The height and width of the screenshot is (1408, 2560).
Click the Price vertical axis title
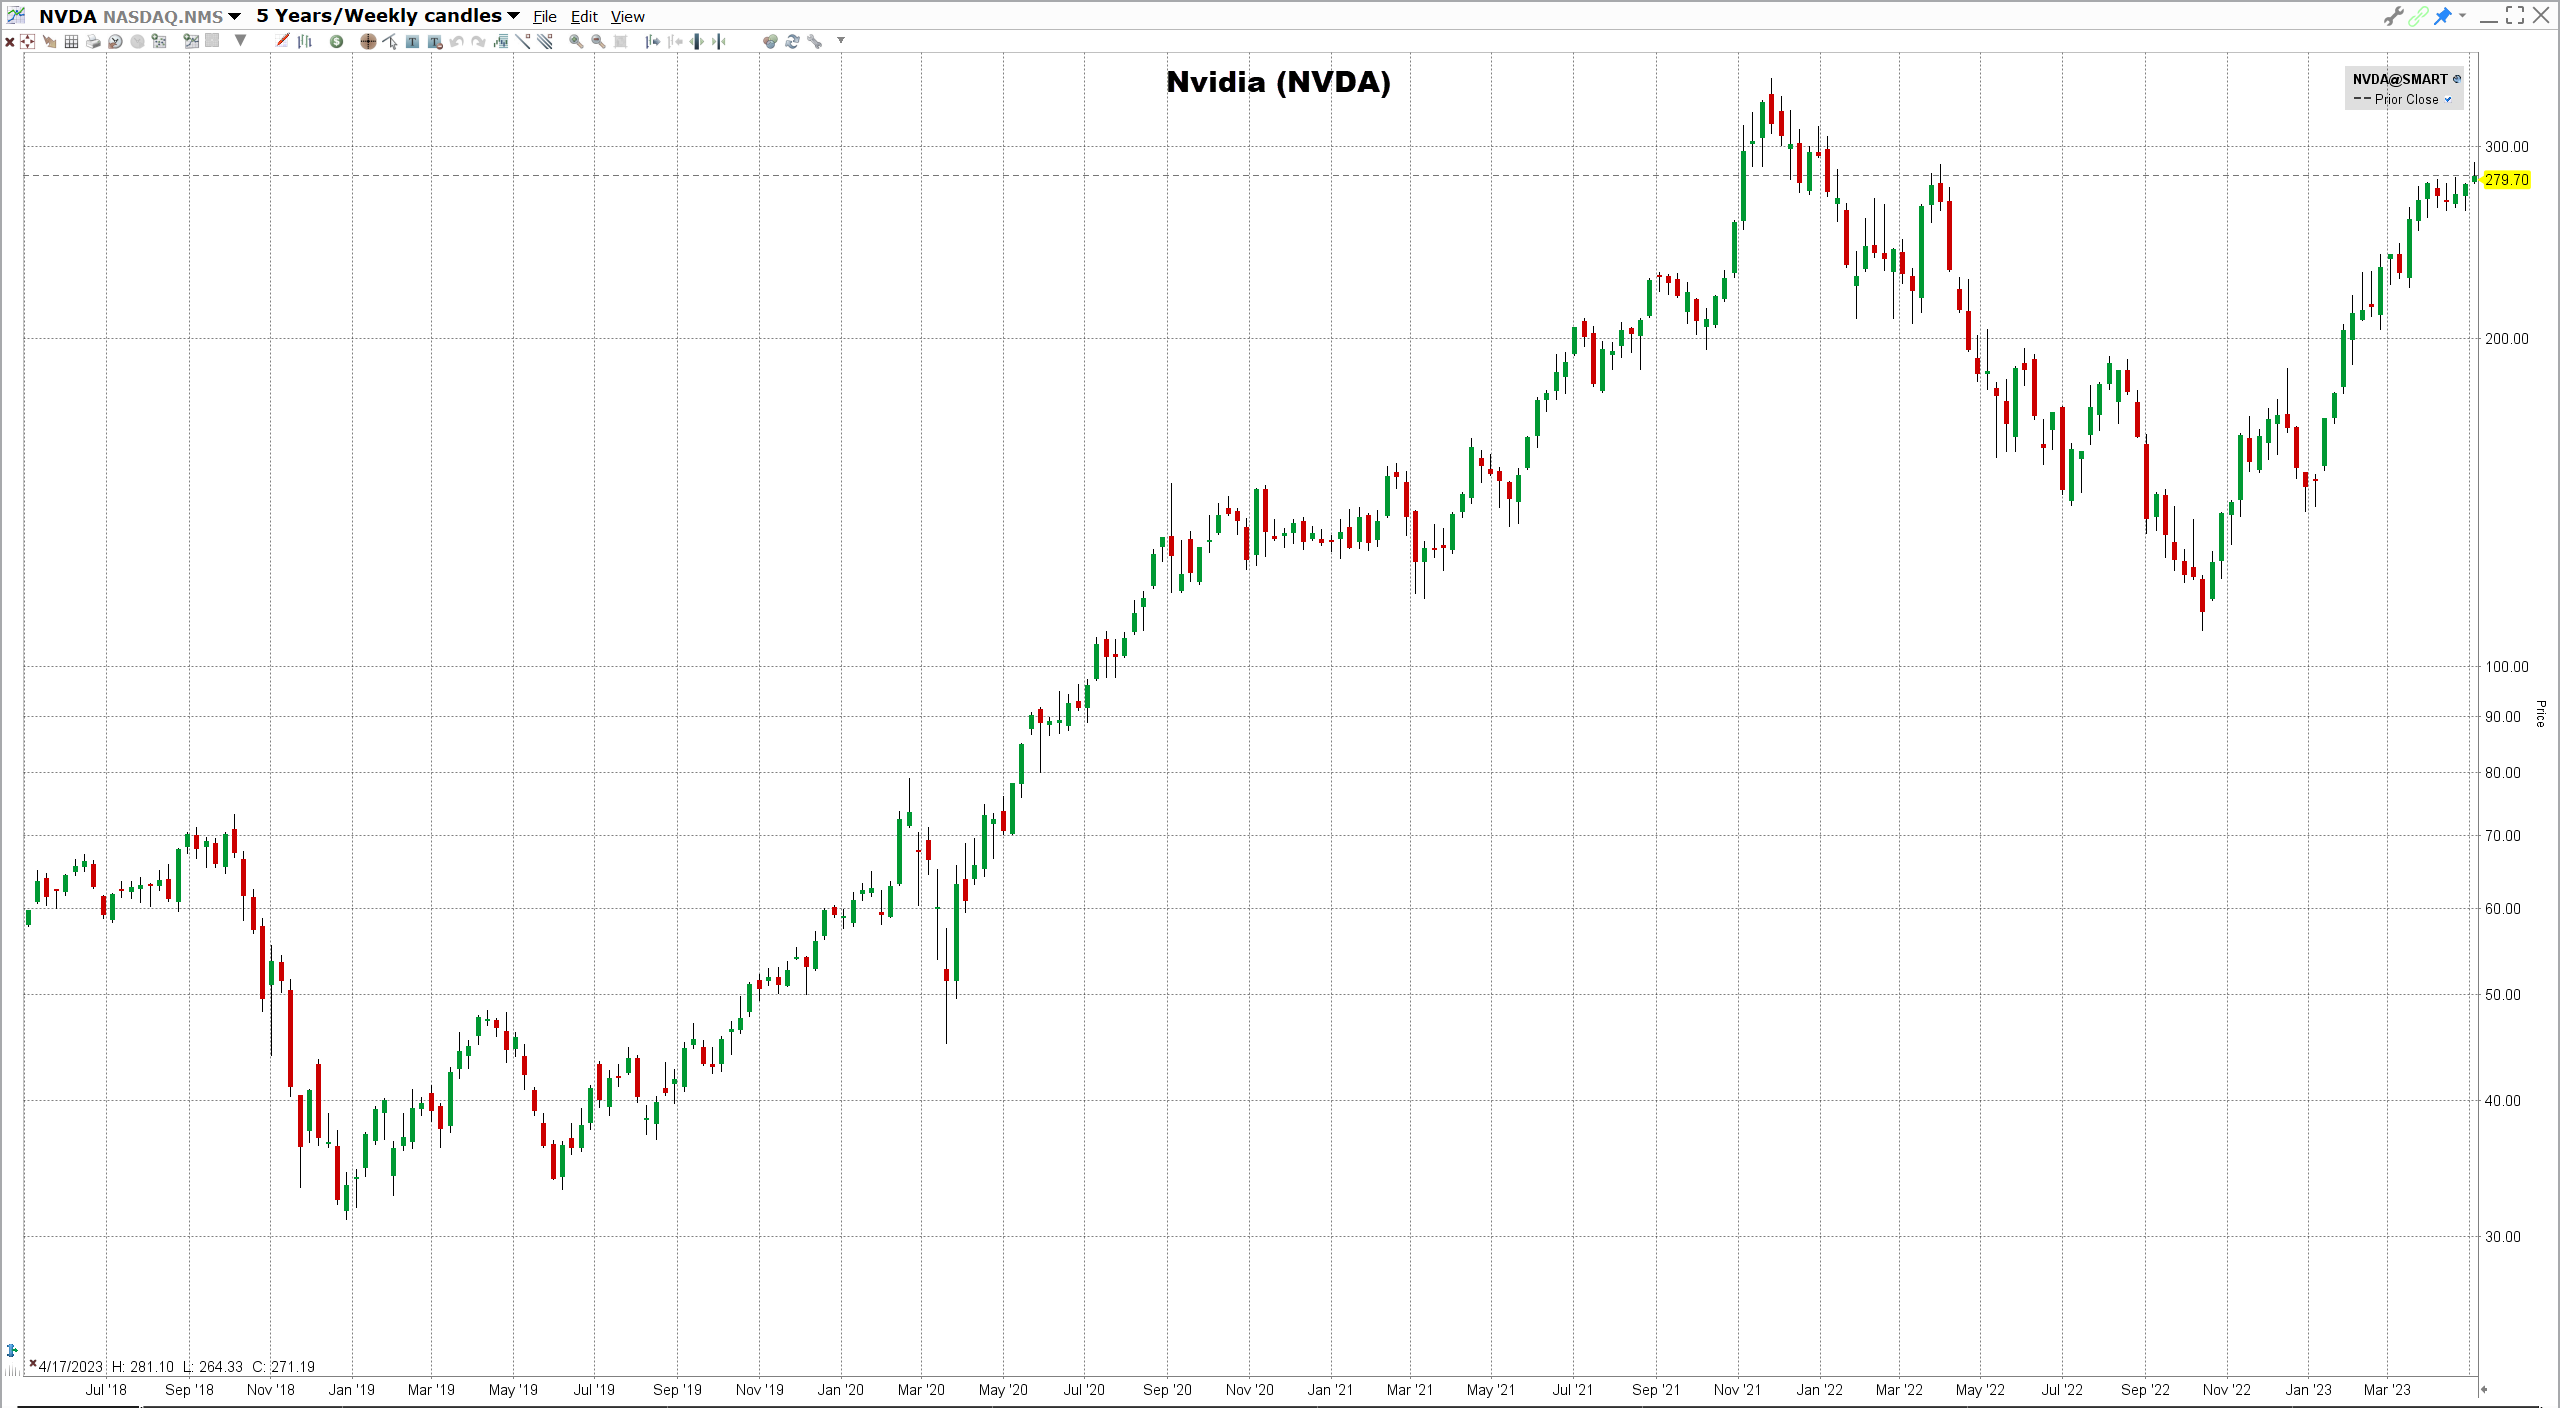(2541, 713)
